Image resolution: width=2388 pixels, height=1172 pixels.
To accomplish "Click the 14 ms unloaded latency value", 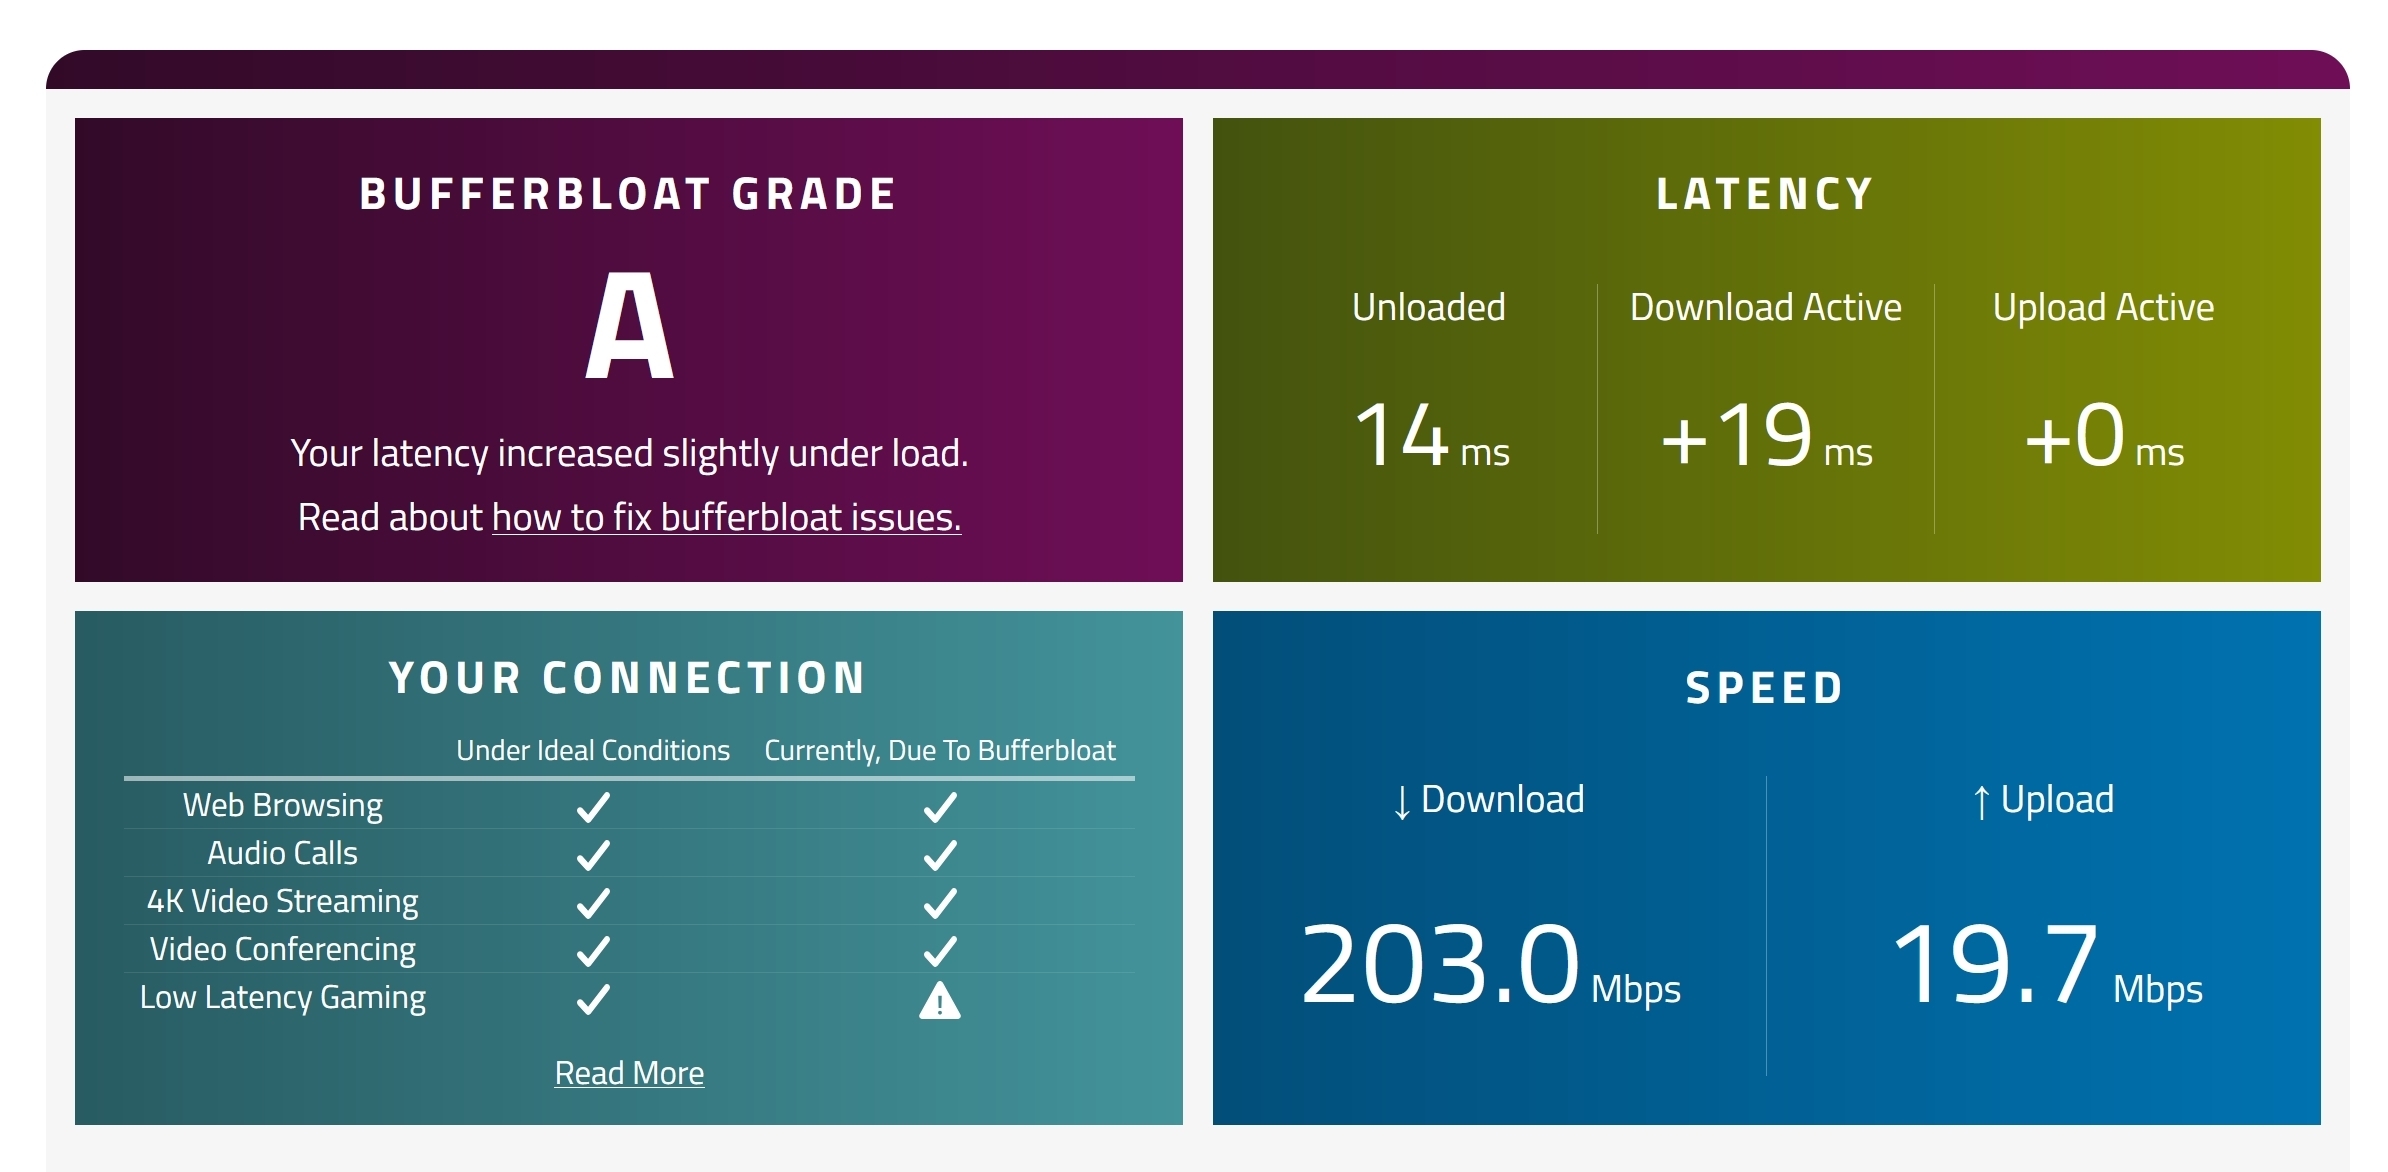I will (1431, 436).
